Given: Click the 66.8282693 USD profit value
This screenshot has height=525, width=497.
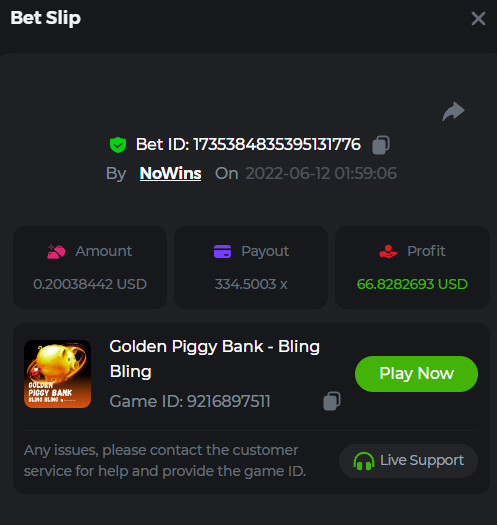Looking at the screenshot, I should 412,284.
